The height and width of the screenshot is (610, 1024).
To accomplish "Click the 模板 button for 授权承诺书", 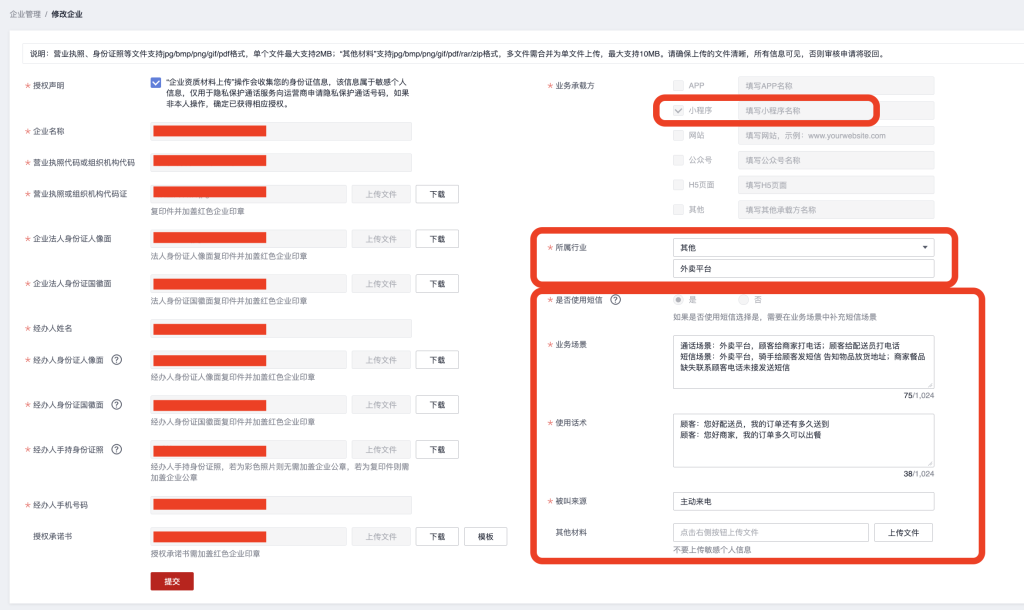I will tap(485, 537).
